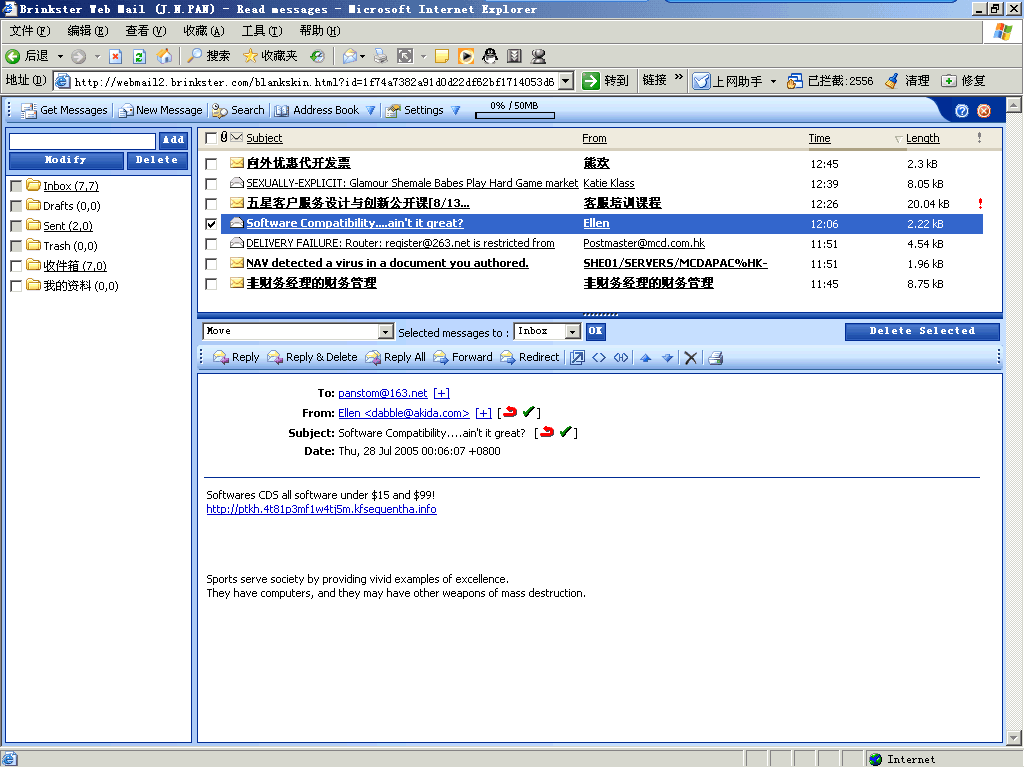Click the IE Print icon in browser toolbar
The height and width of the screenshot is (768, 1024).
click(381, 56)
